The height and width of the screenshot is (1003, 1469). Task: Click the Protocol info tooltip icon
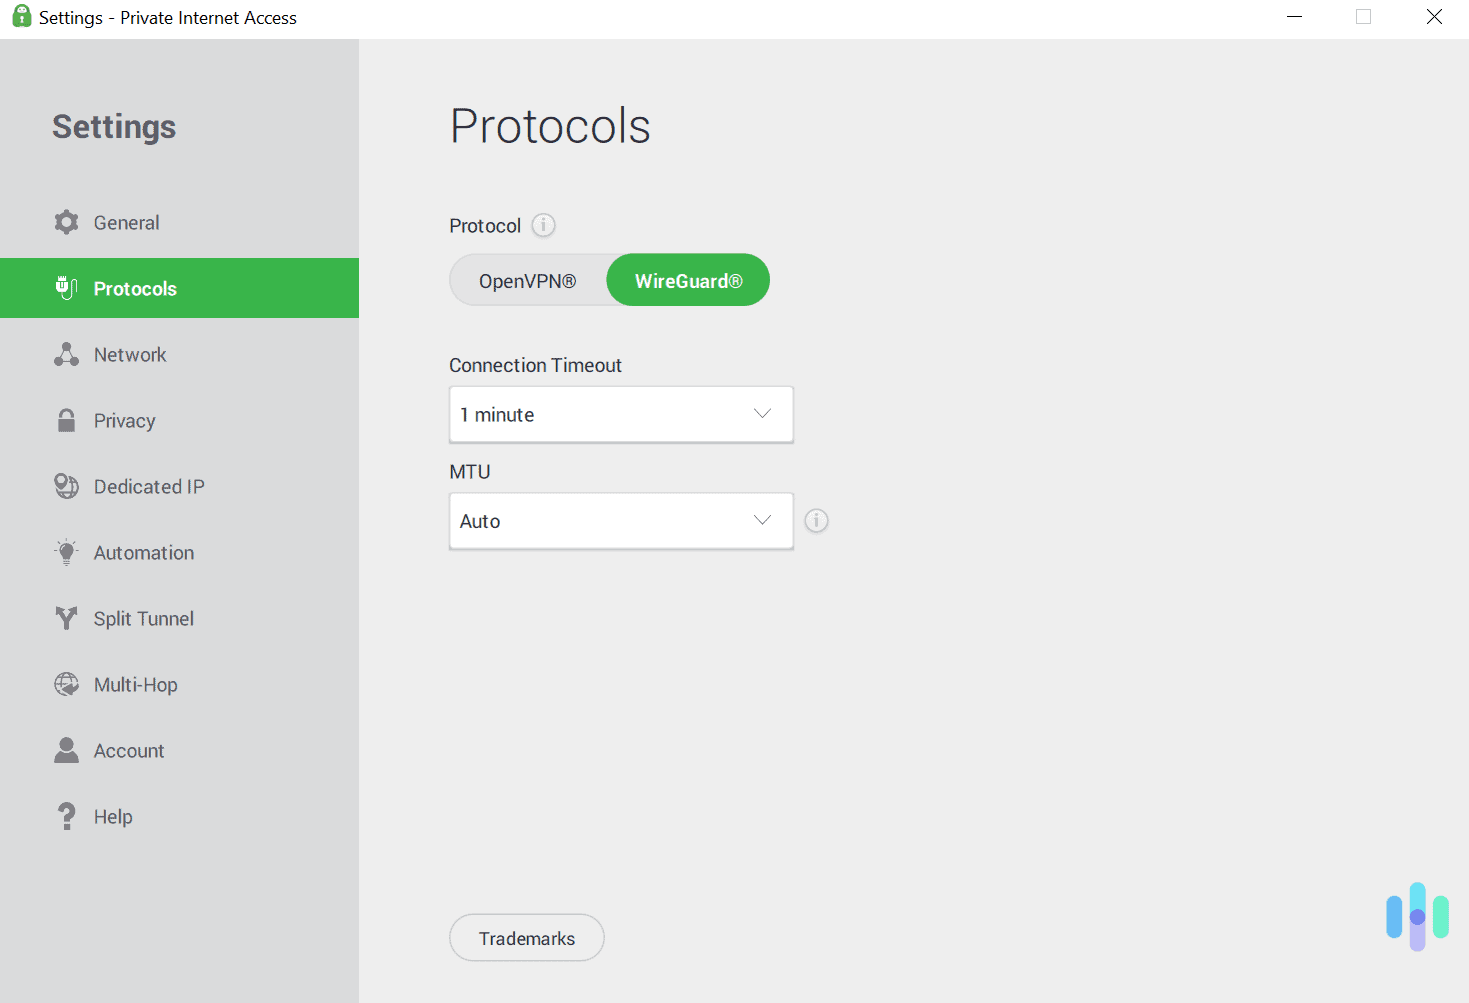(543, 225)
